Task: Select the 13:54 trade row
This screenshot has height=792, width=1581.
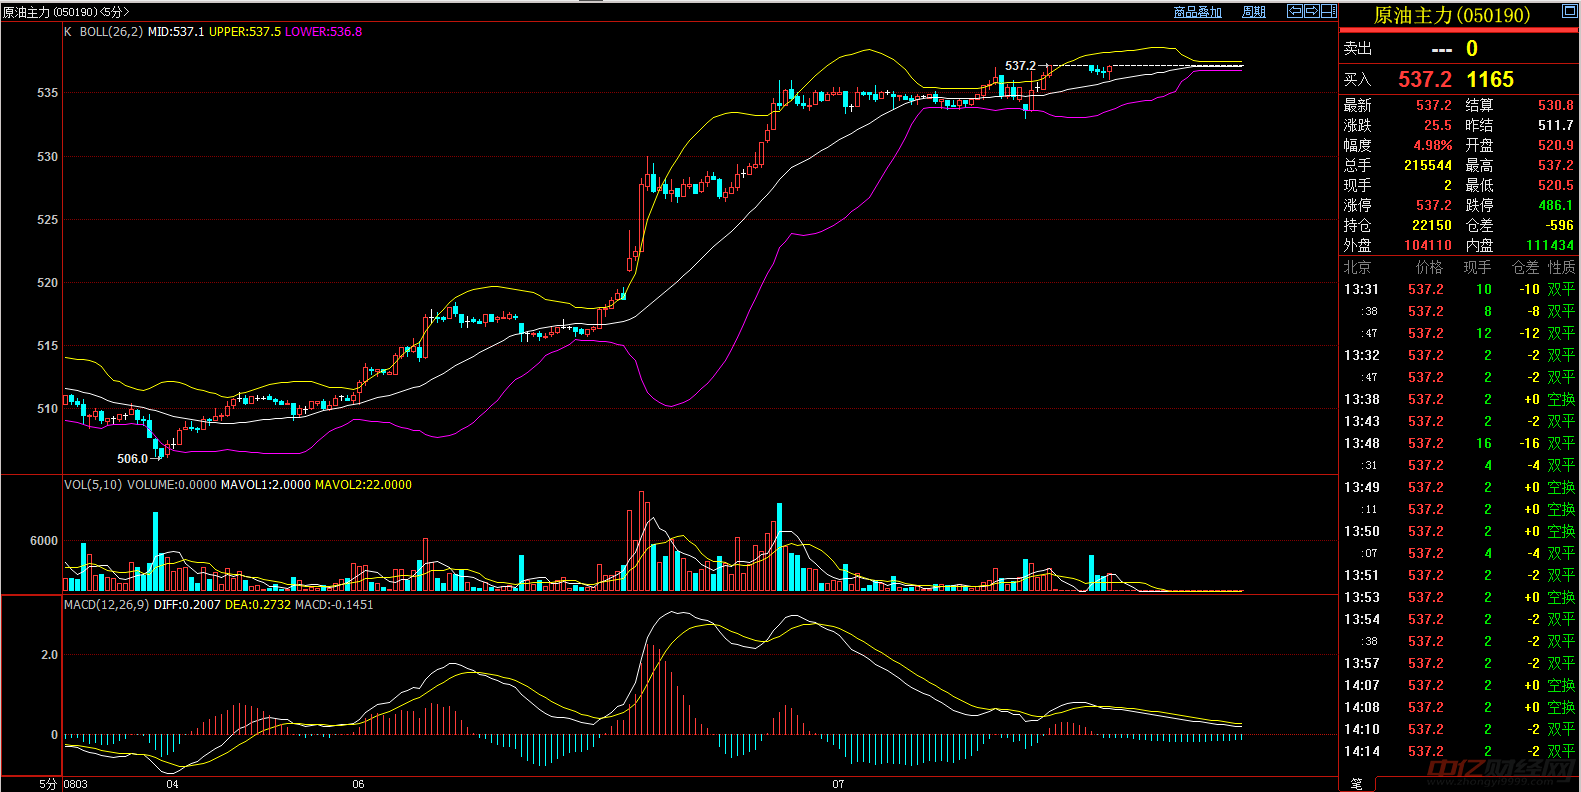Action: (1459, 619)
